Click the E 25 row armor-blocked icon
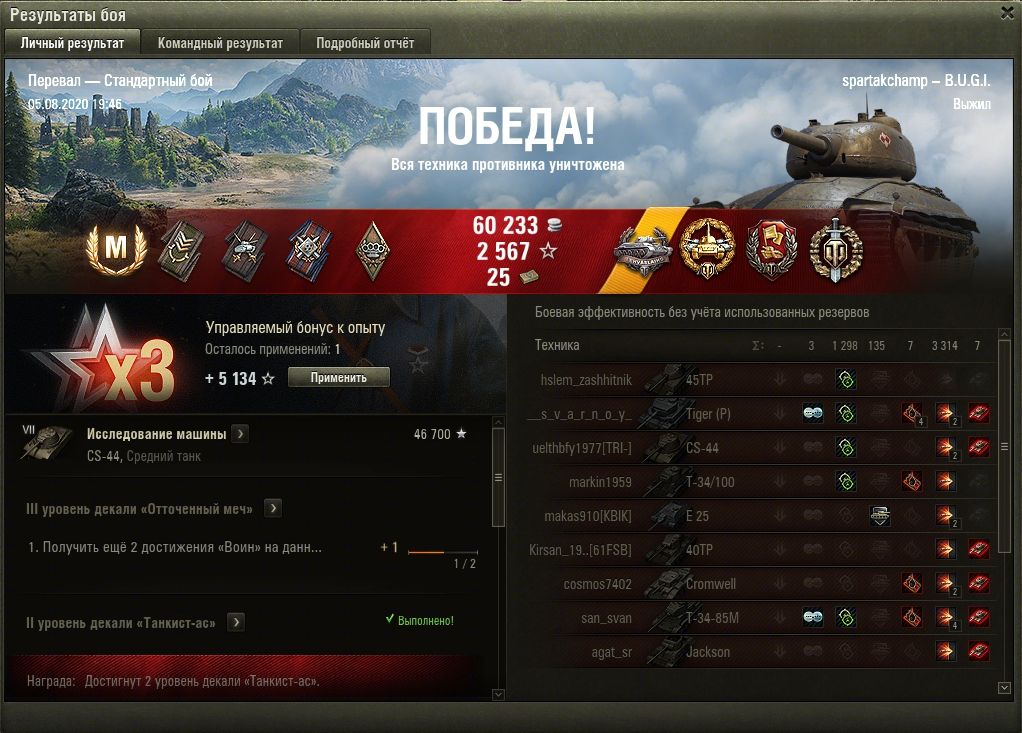 coord(880,516)
